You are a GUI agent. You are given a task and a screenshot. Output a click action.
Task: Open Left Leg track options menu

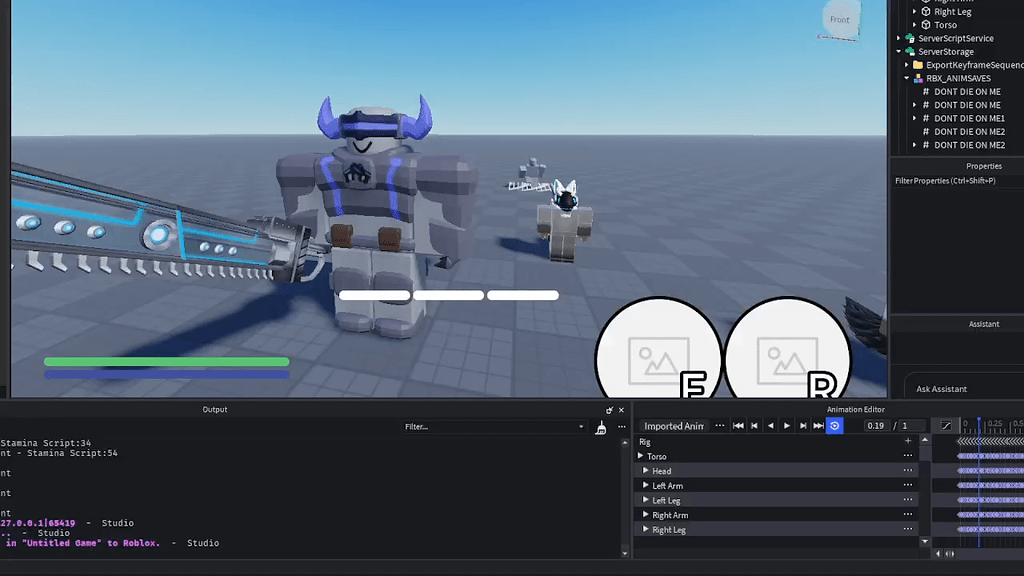coord(908,500)
